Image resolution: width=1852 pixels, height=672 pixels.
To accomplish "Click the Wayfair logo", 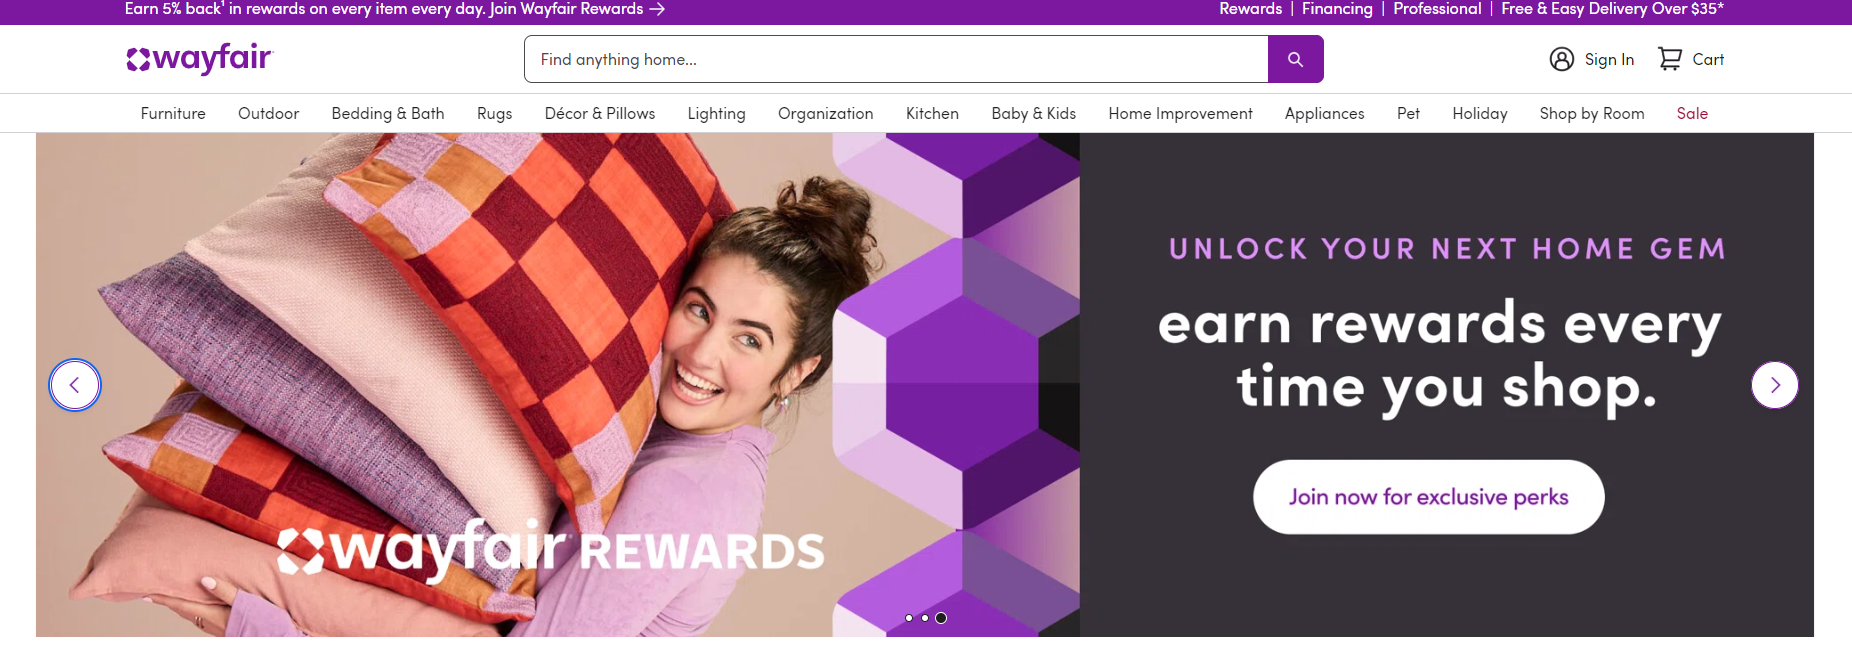I will pos(200,58).
